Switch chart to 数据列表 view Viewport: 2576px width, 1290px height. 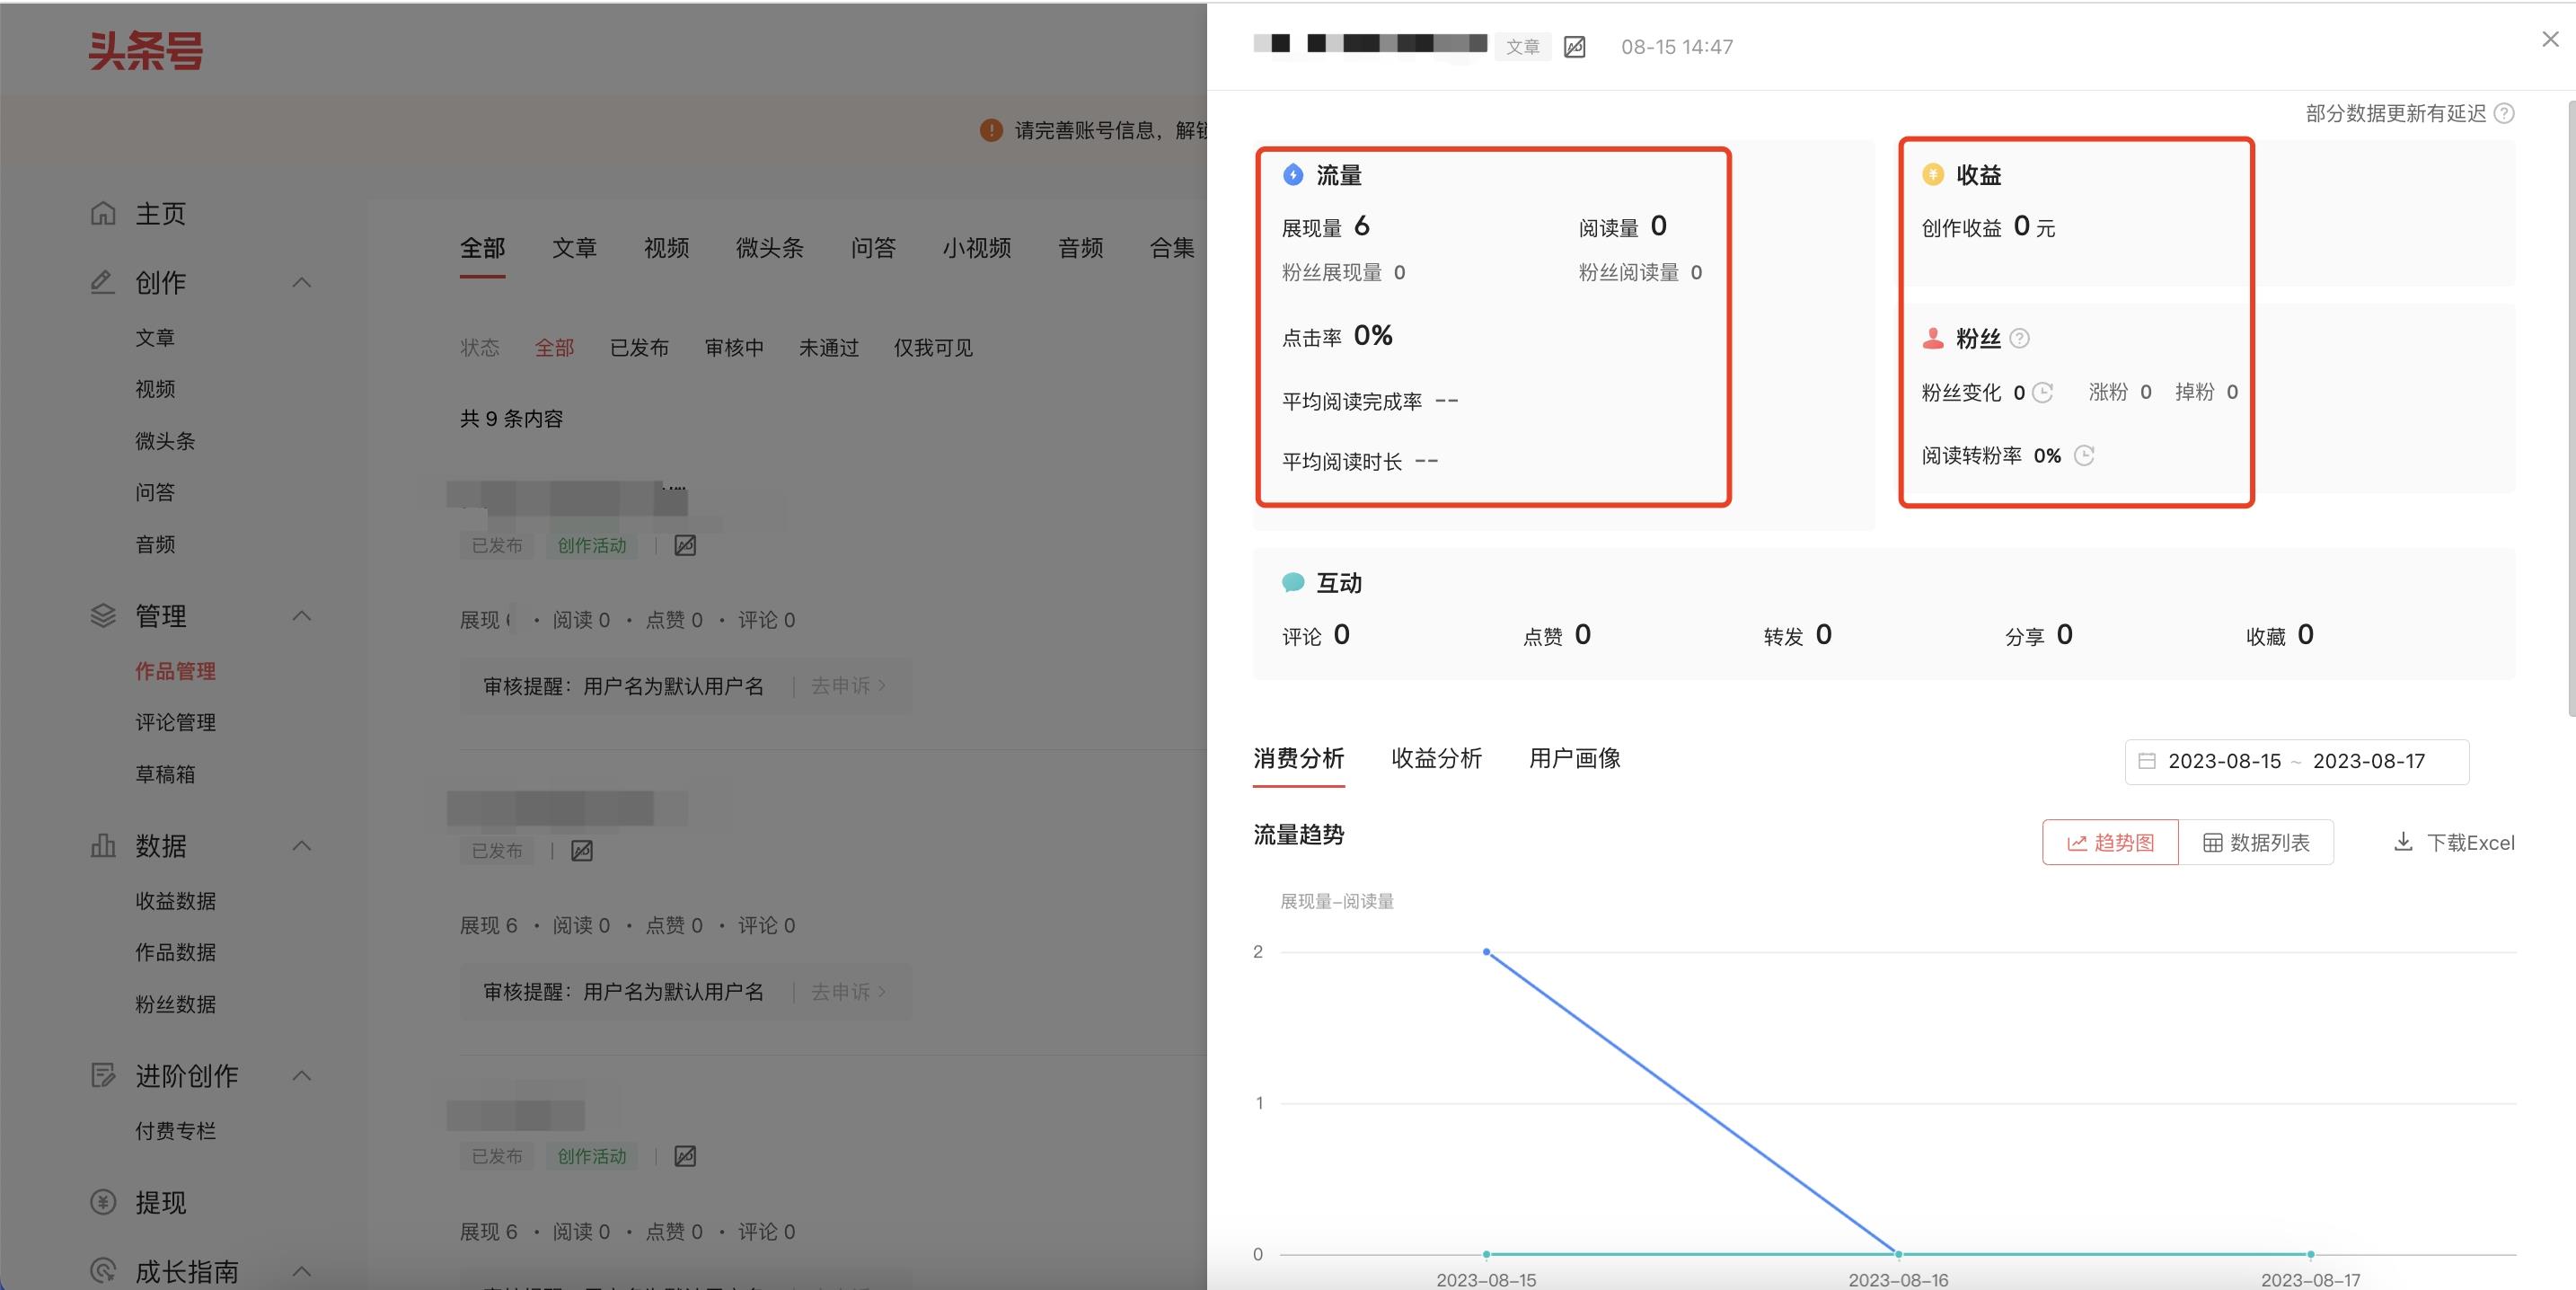tap(2256, 843)
